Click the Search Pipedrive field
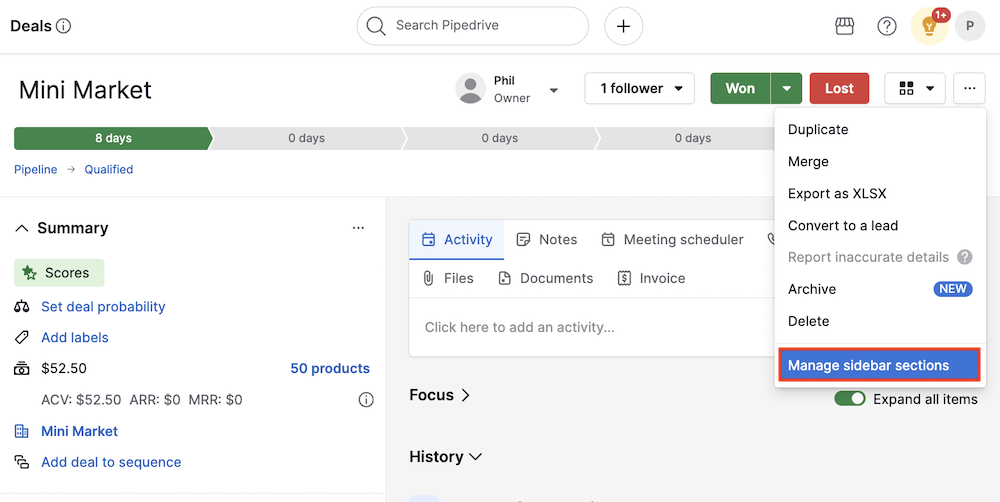 tap(472, 26)
